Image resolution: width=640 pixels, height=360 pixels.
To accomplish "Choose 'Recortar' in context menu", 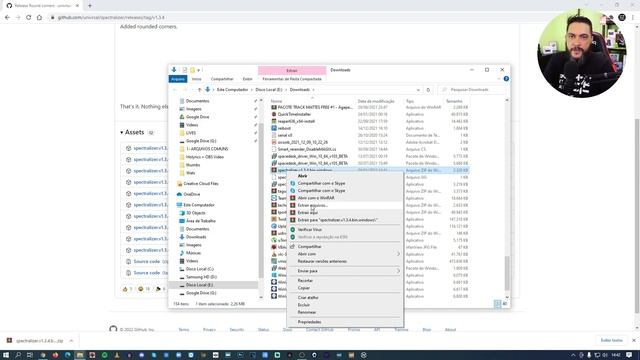I will click(x=305, y=280).
